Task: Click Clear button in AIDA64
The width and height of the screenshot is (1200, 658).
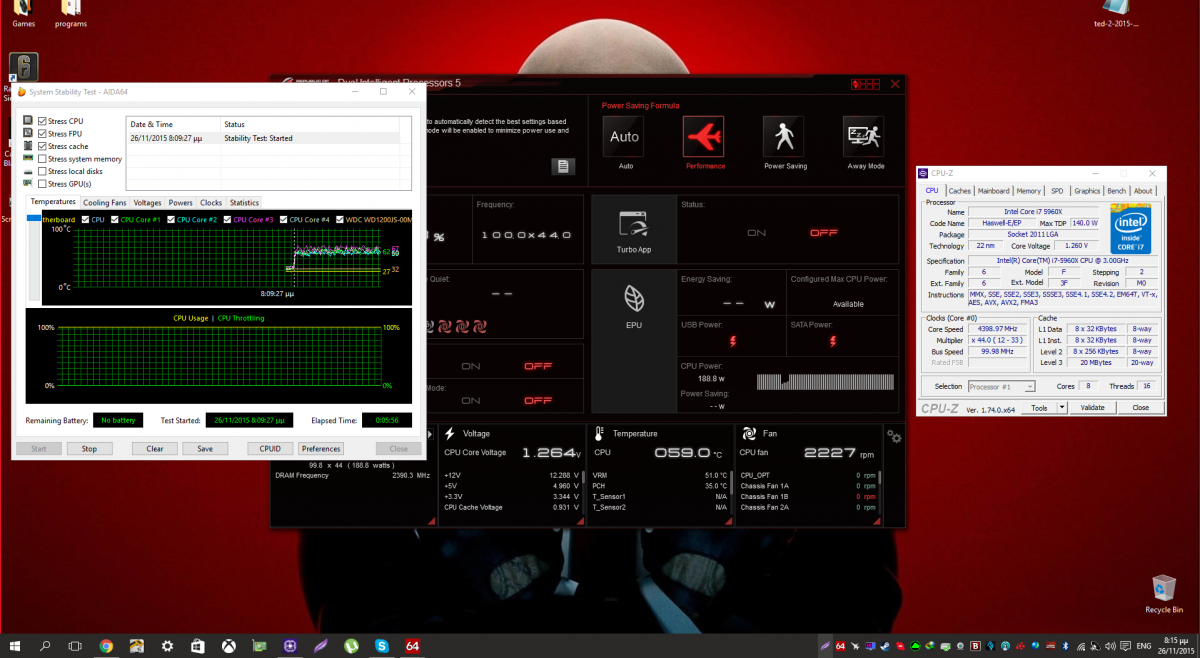Action: (x=154, y=449)
